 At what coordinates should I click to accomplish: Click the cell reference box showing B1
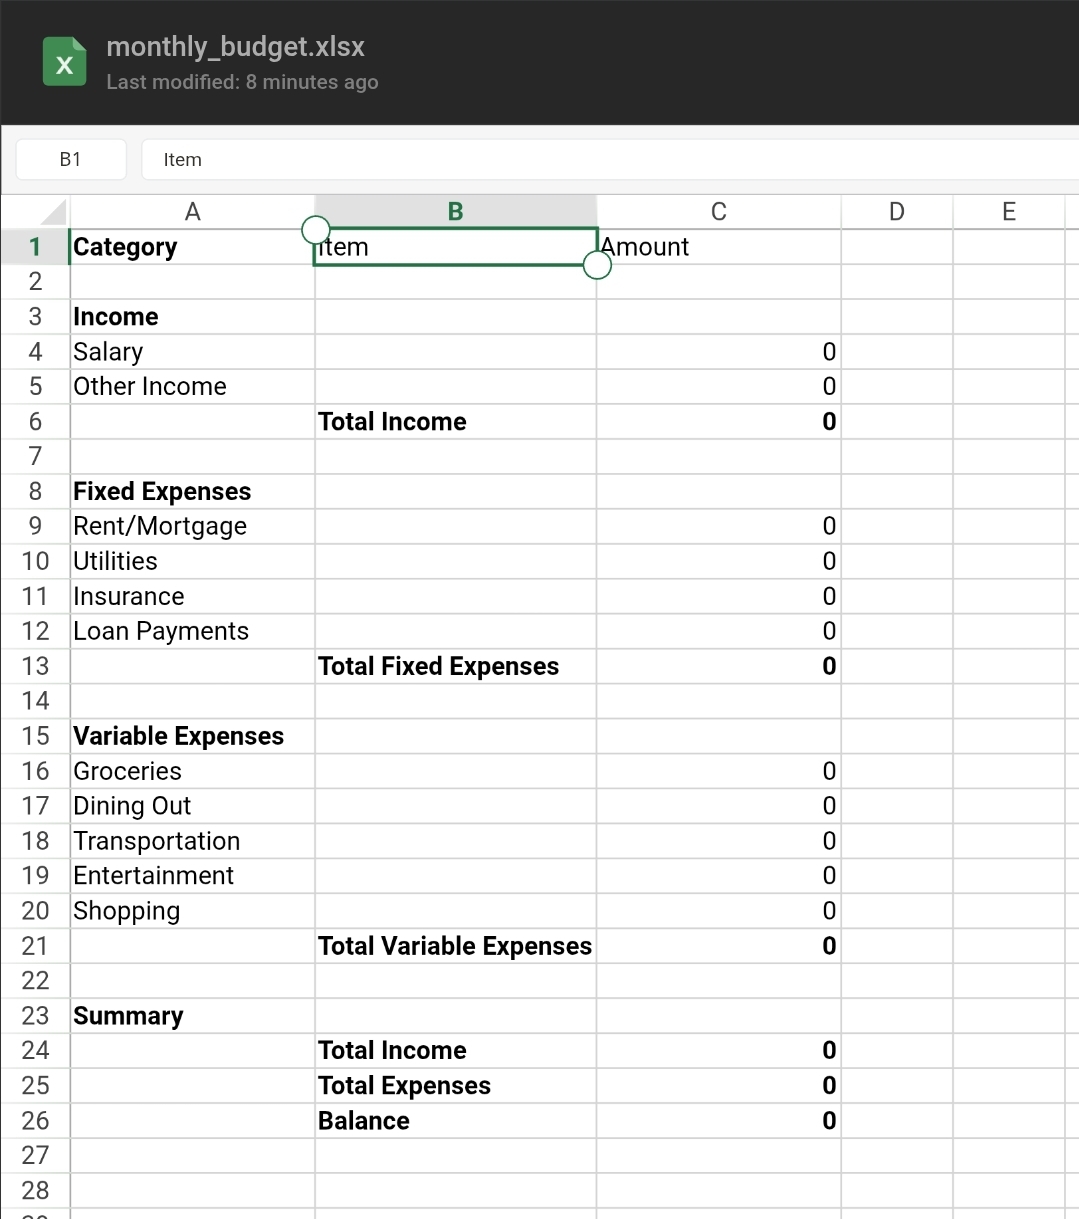[x=71, y=159]
